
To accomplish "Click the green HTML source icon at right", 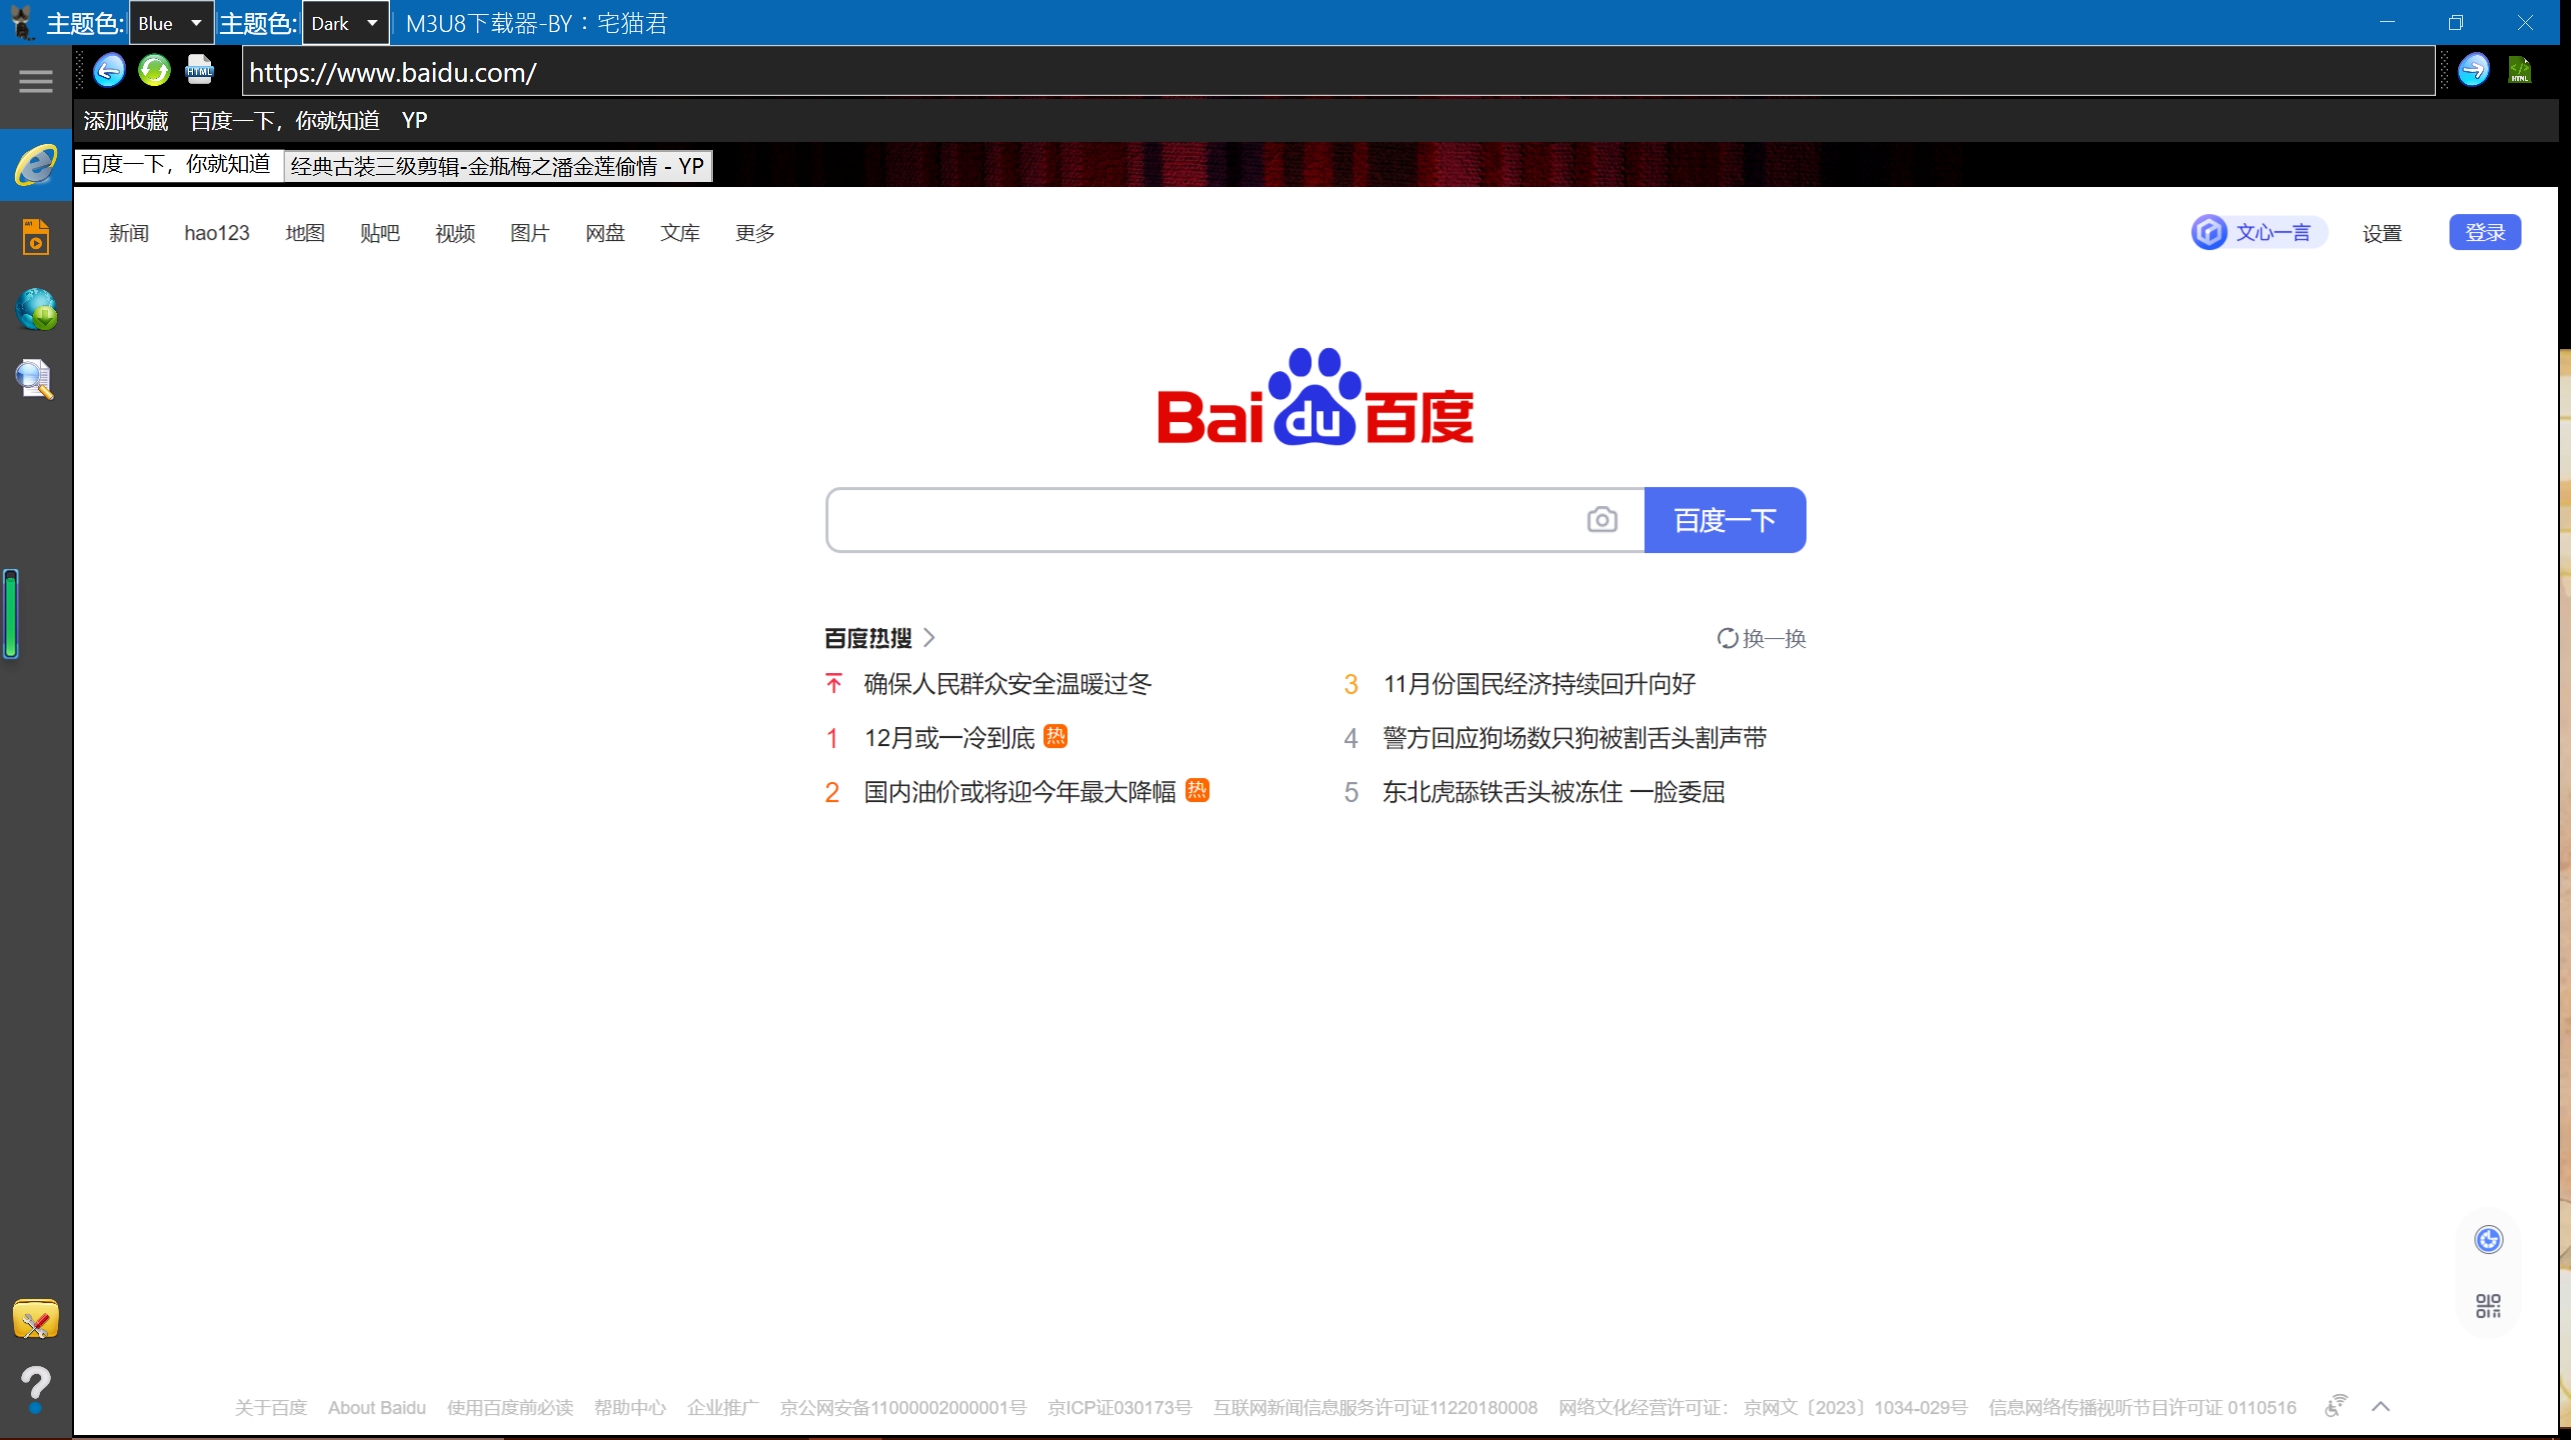I will (2520, 70).
